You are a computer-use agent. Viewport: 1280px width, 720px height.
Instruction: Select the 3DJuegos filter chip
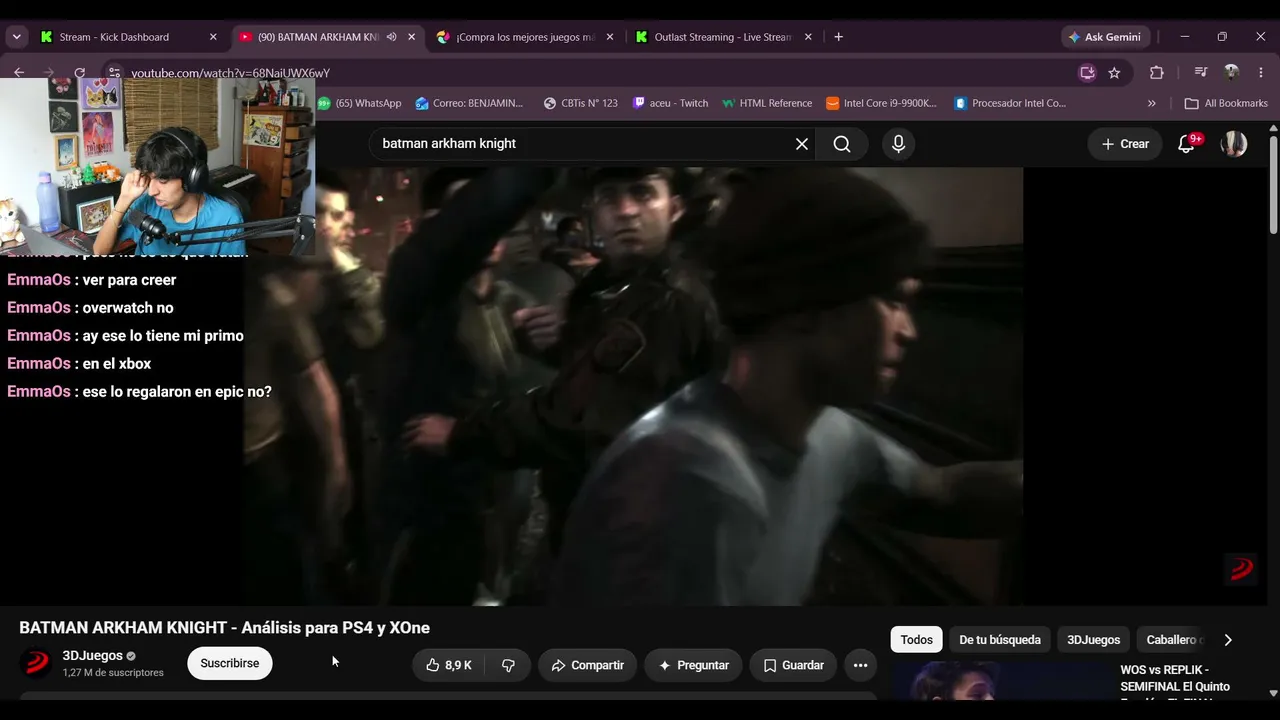pos(1093,640)
